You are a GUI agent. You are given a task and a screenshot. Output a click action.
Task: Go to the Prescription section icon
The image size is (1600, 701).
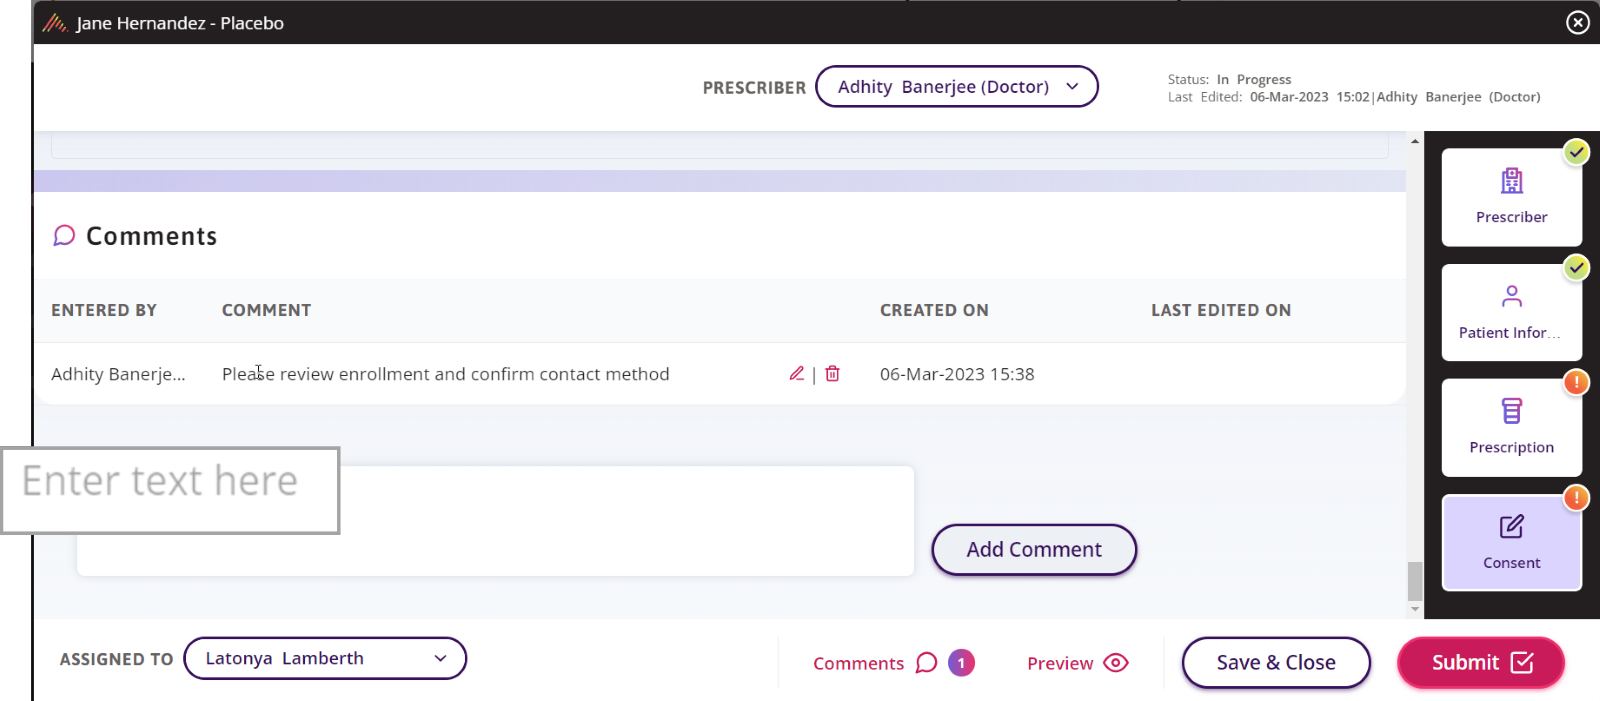1511,412
